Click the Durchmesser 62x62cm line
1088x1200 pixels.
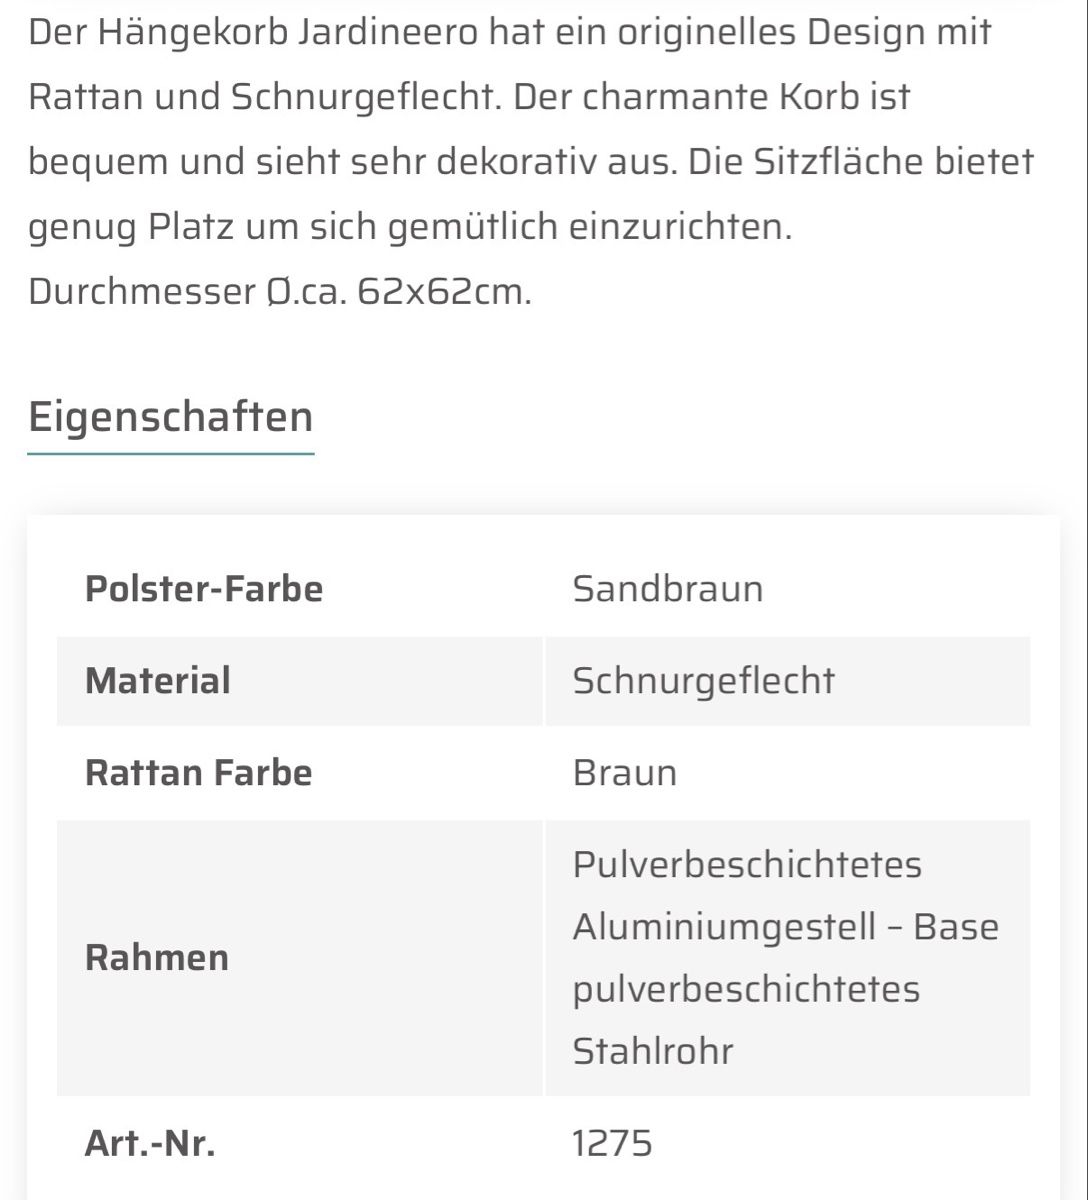(280, 291)
